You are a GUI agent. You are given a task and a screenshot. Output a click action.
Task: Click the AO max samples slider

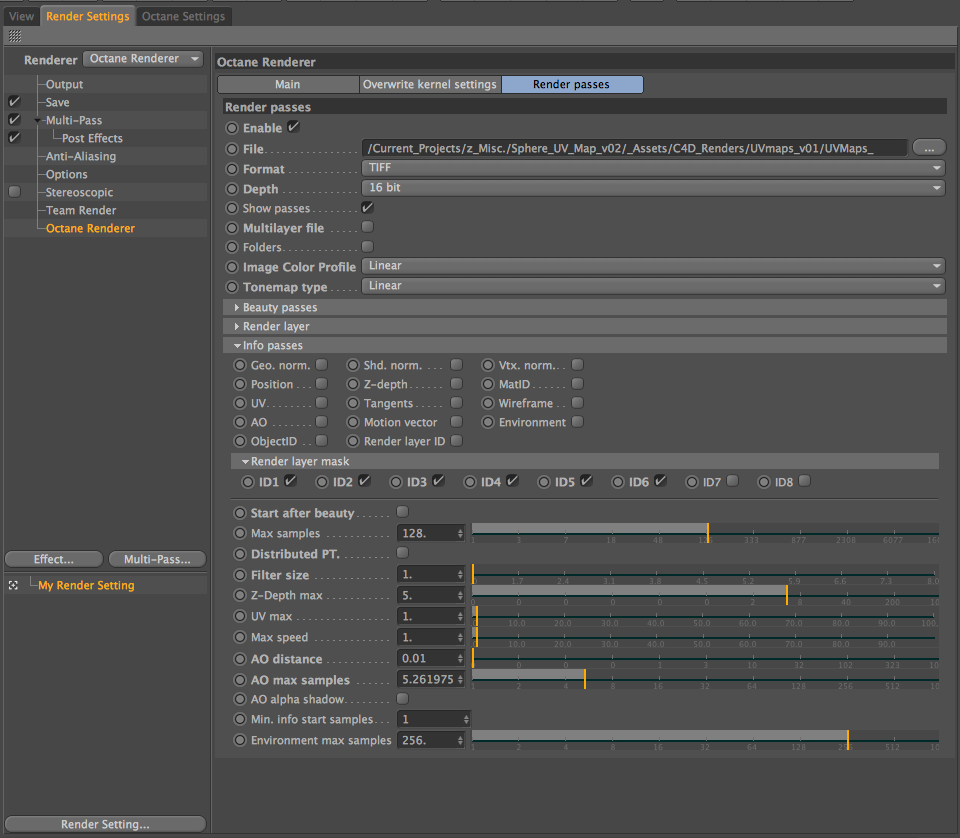coord(705,679)
